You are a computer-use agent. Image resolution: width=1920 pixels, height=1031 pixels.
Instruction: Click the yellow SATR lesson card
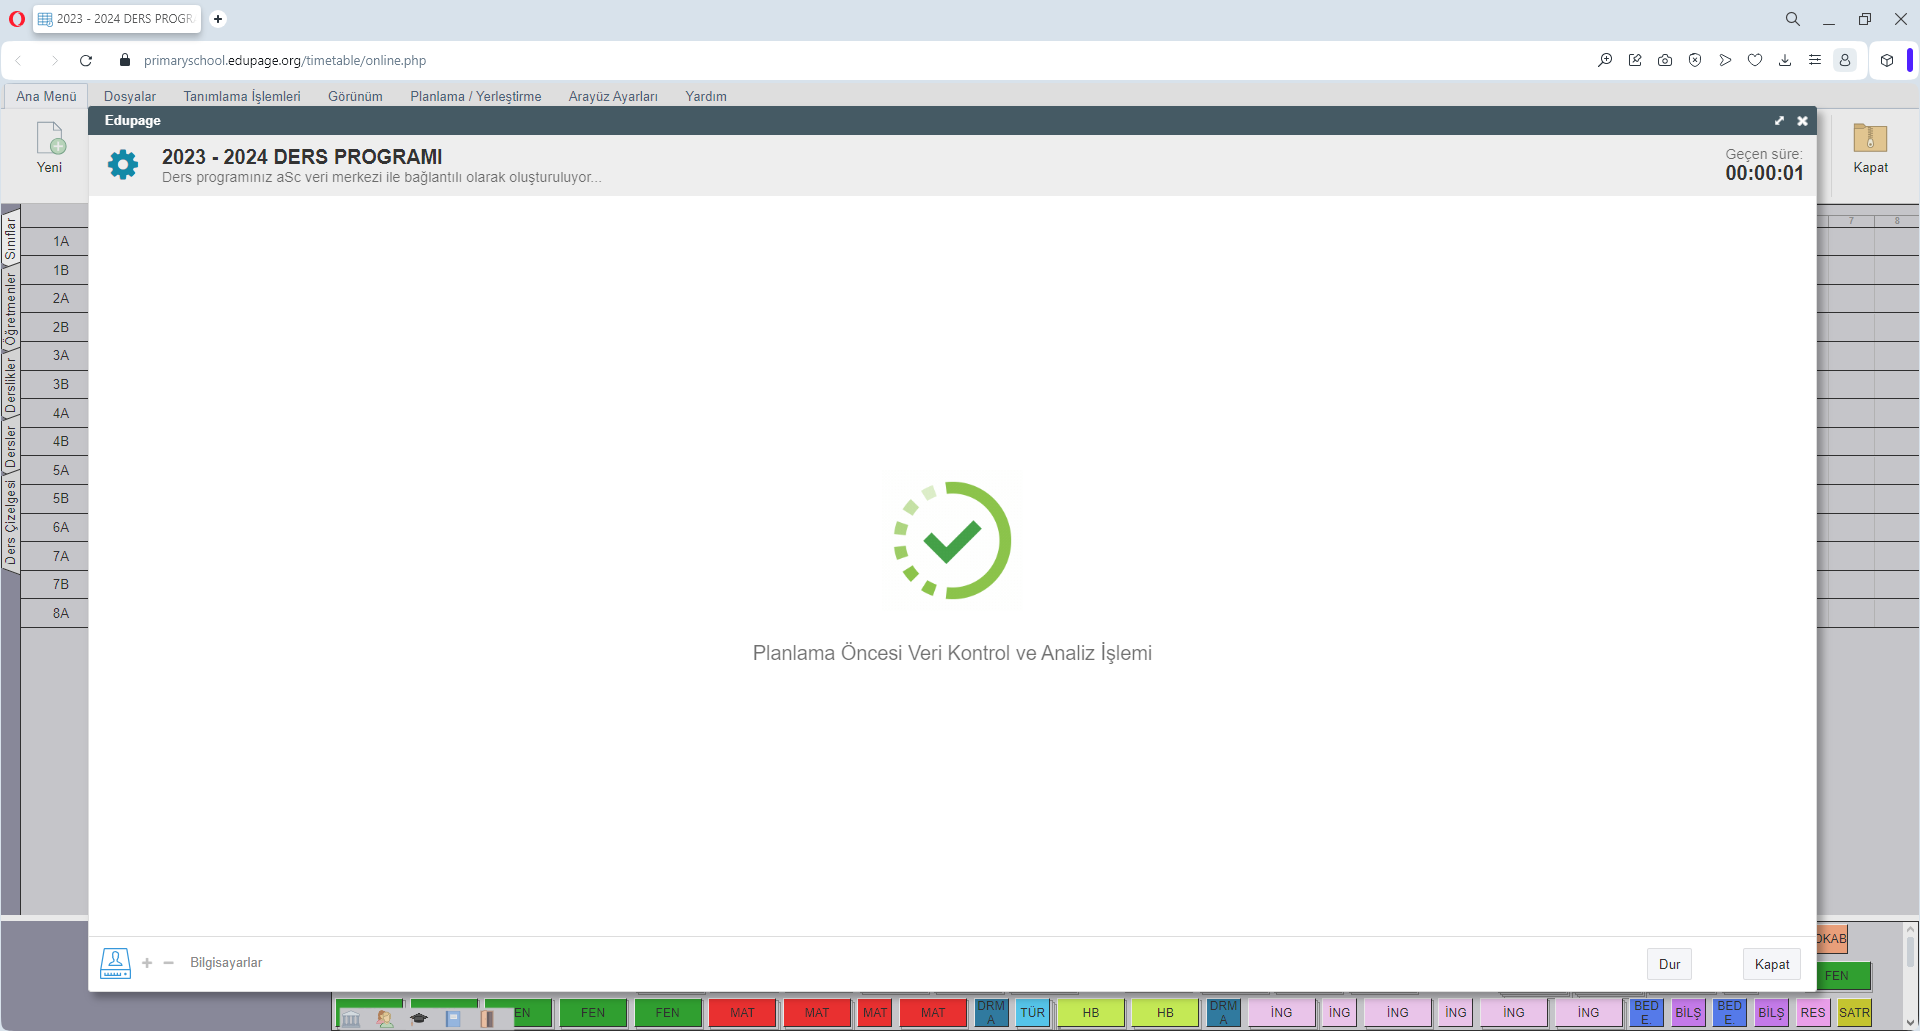(x=1855, y=1012)
